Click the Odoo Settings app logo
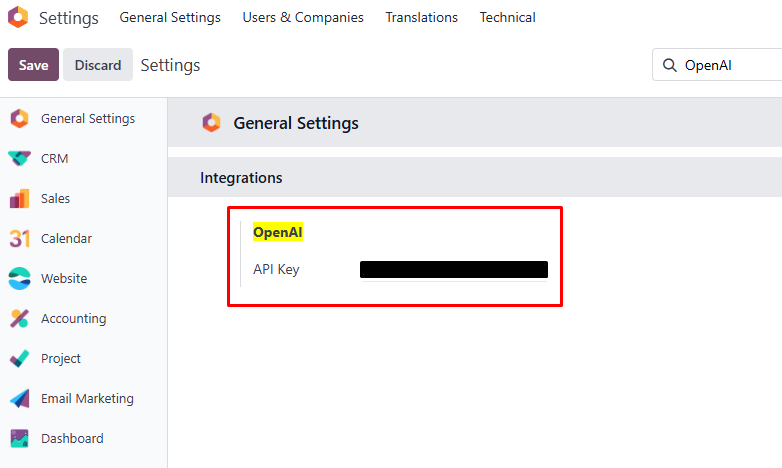 tap(18, 17)
